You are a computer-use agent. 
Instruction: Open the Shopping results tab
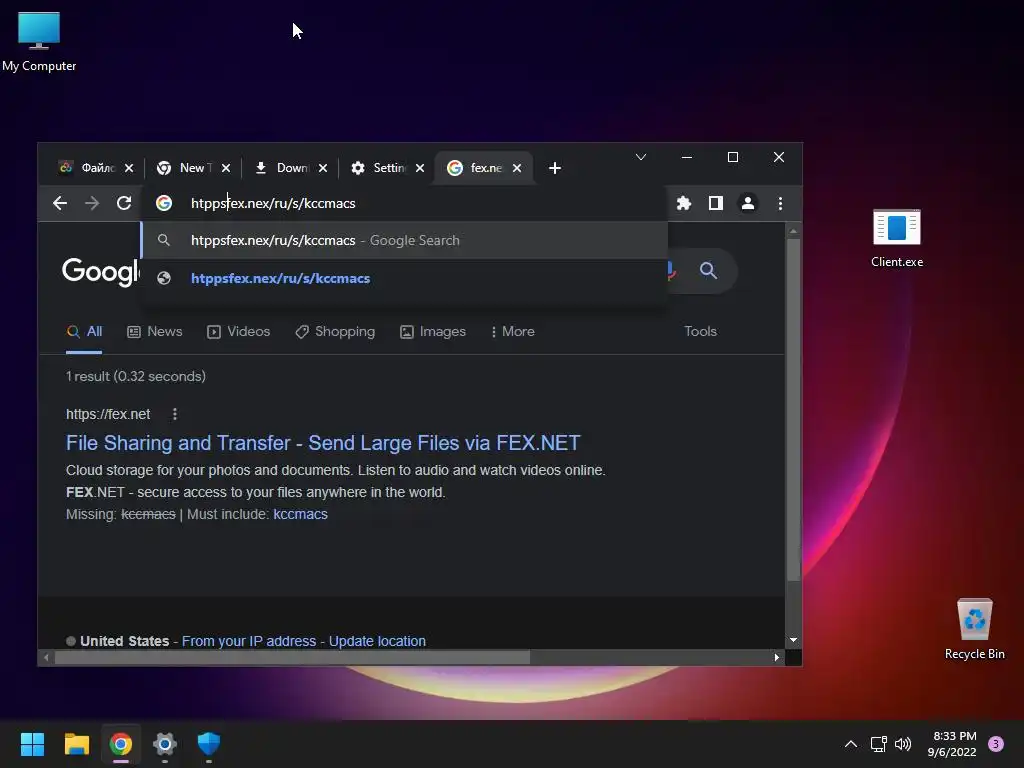coord(335,332)
